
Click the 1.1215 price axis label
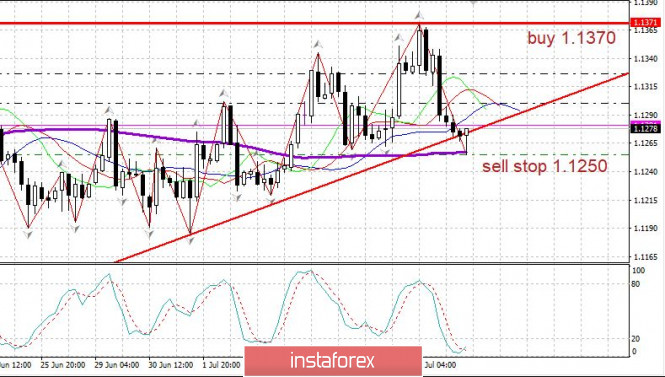645,200
